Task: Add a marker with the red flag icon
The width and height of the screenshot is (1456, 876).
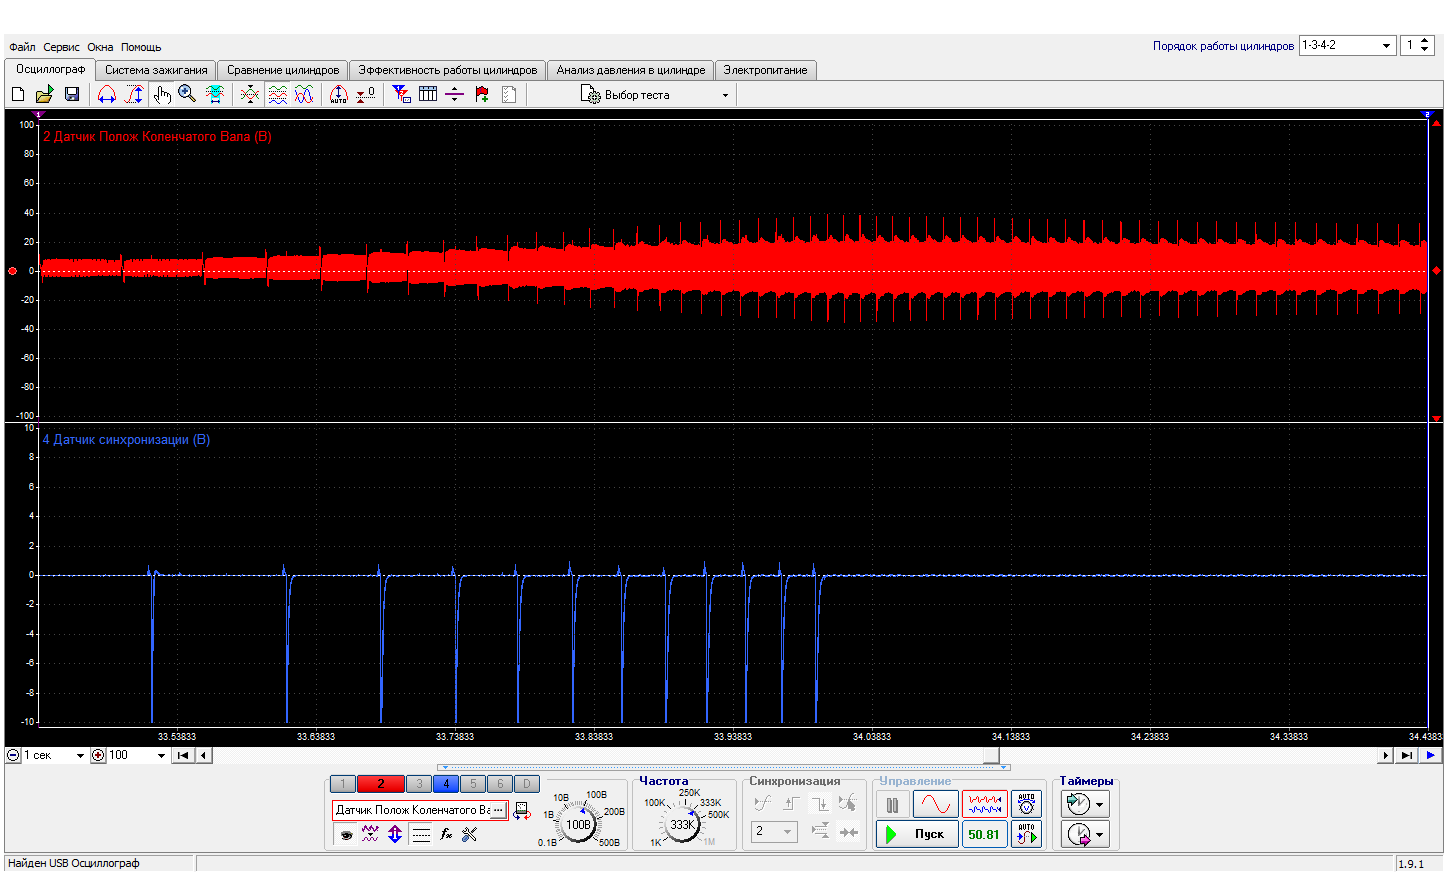Action: pos(482,94)
